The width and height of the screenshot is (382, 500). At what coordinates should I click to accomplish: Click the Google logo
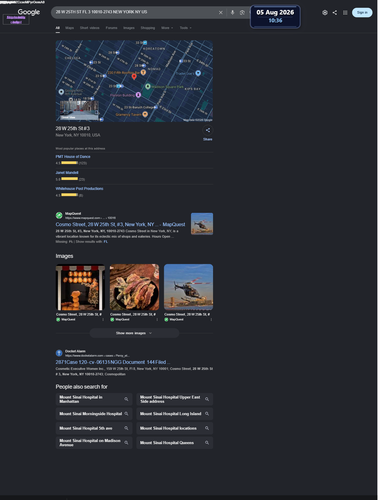click(x=29, y=12)
